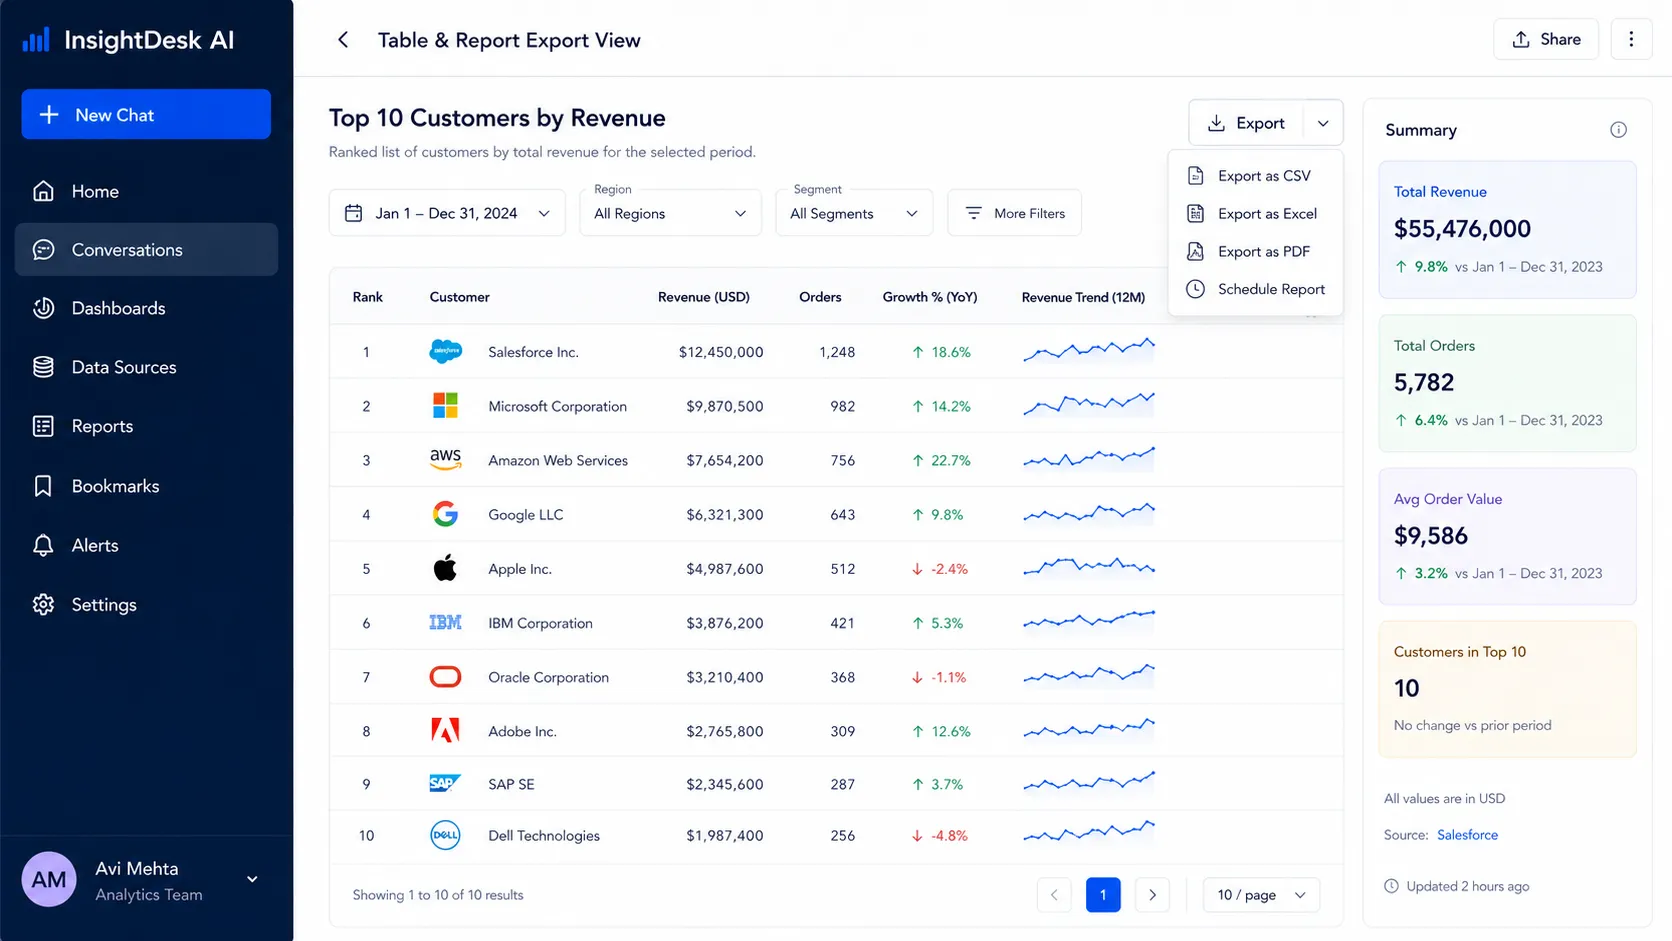Open the 10 / page size dropdown
Image resolution: width=1672 pixels, height=941 pixels.
[1261, 895]
